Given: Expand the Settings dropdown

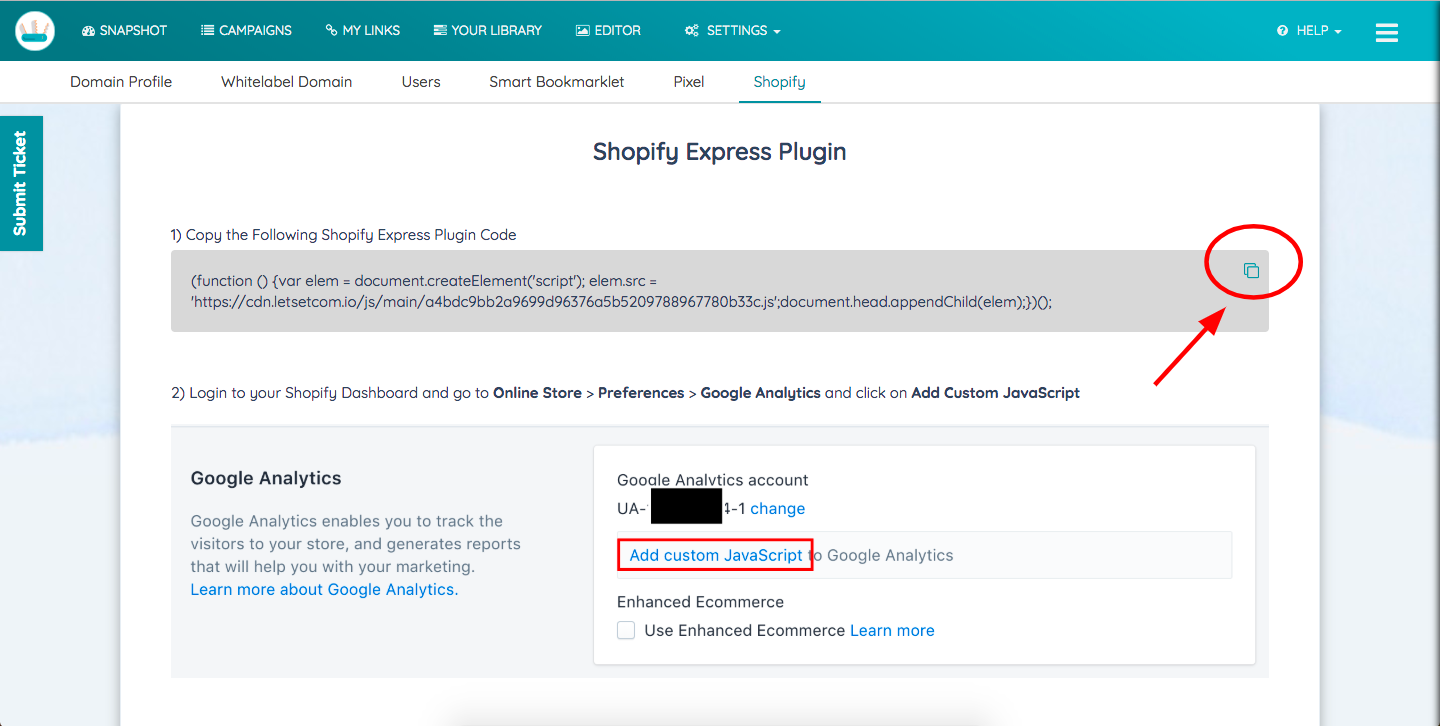Looking at the screenshot, I should pos(733,31).
